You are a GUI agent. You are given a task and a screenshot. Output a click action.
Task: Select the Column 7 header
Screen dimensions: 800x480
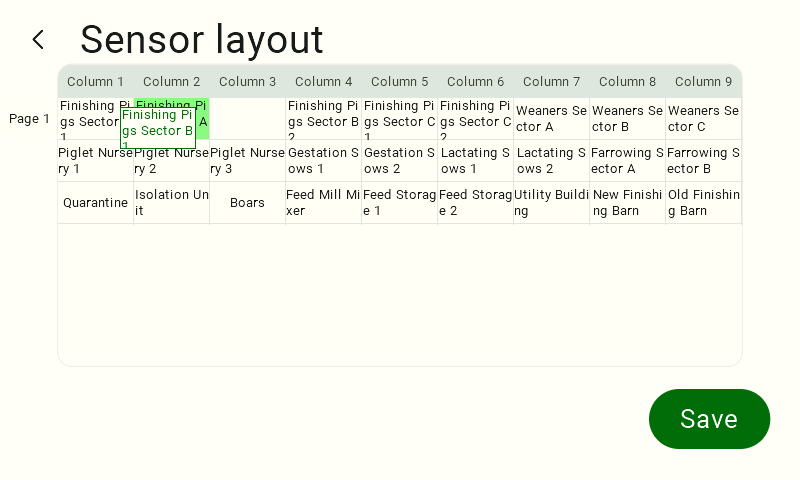pos(552,82)
